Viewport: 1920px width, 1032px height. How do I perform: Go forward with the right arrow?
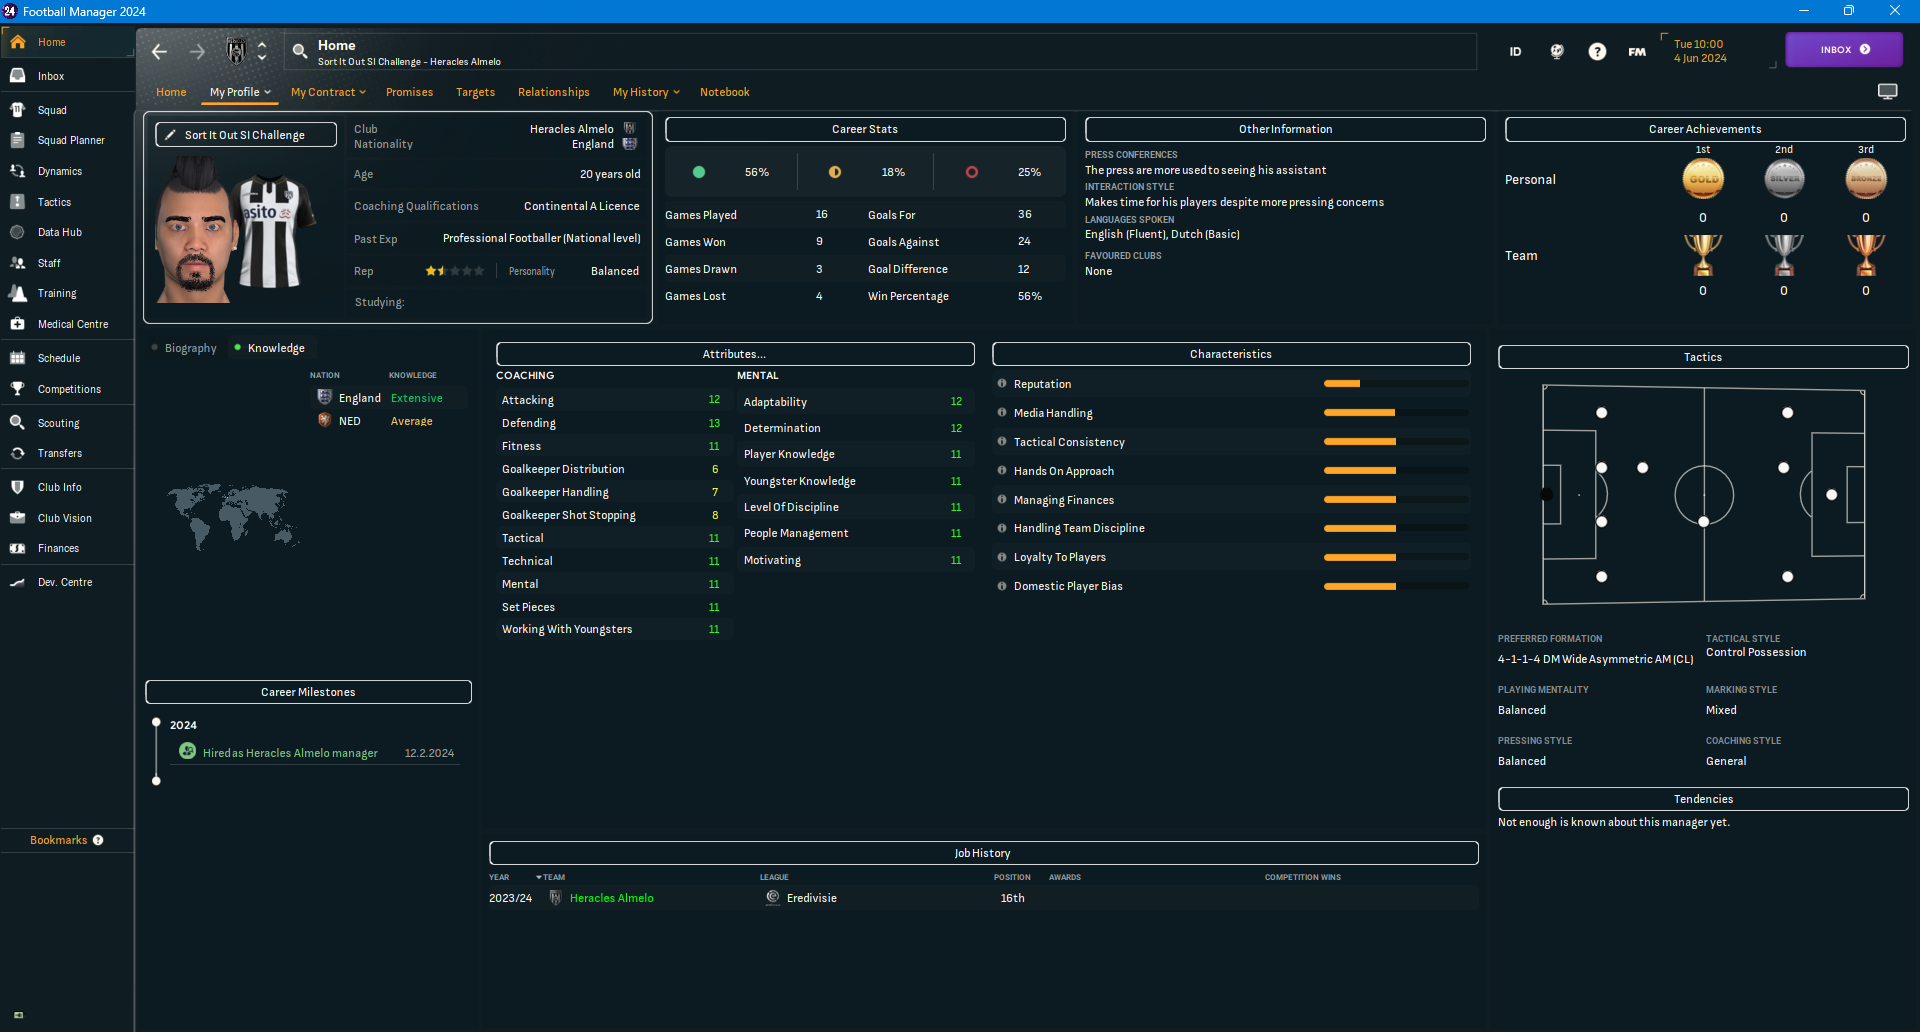[197, 51]
